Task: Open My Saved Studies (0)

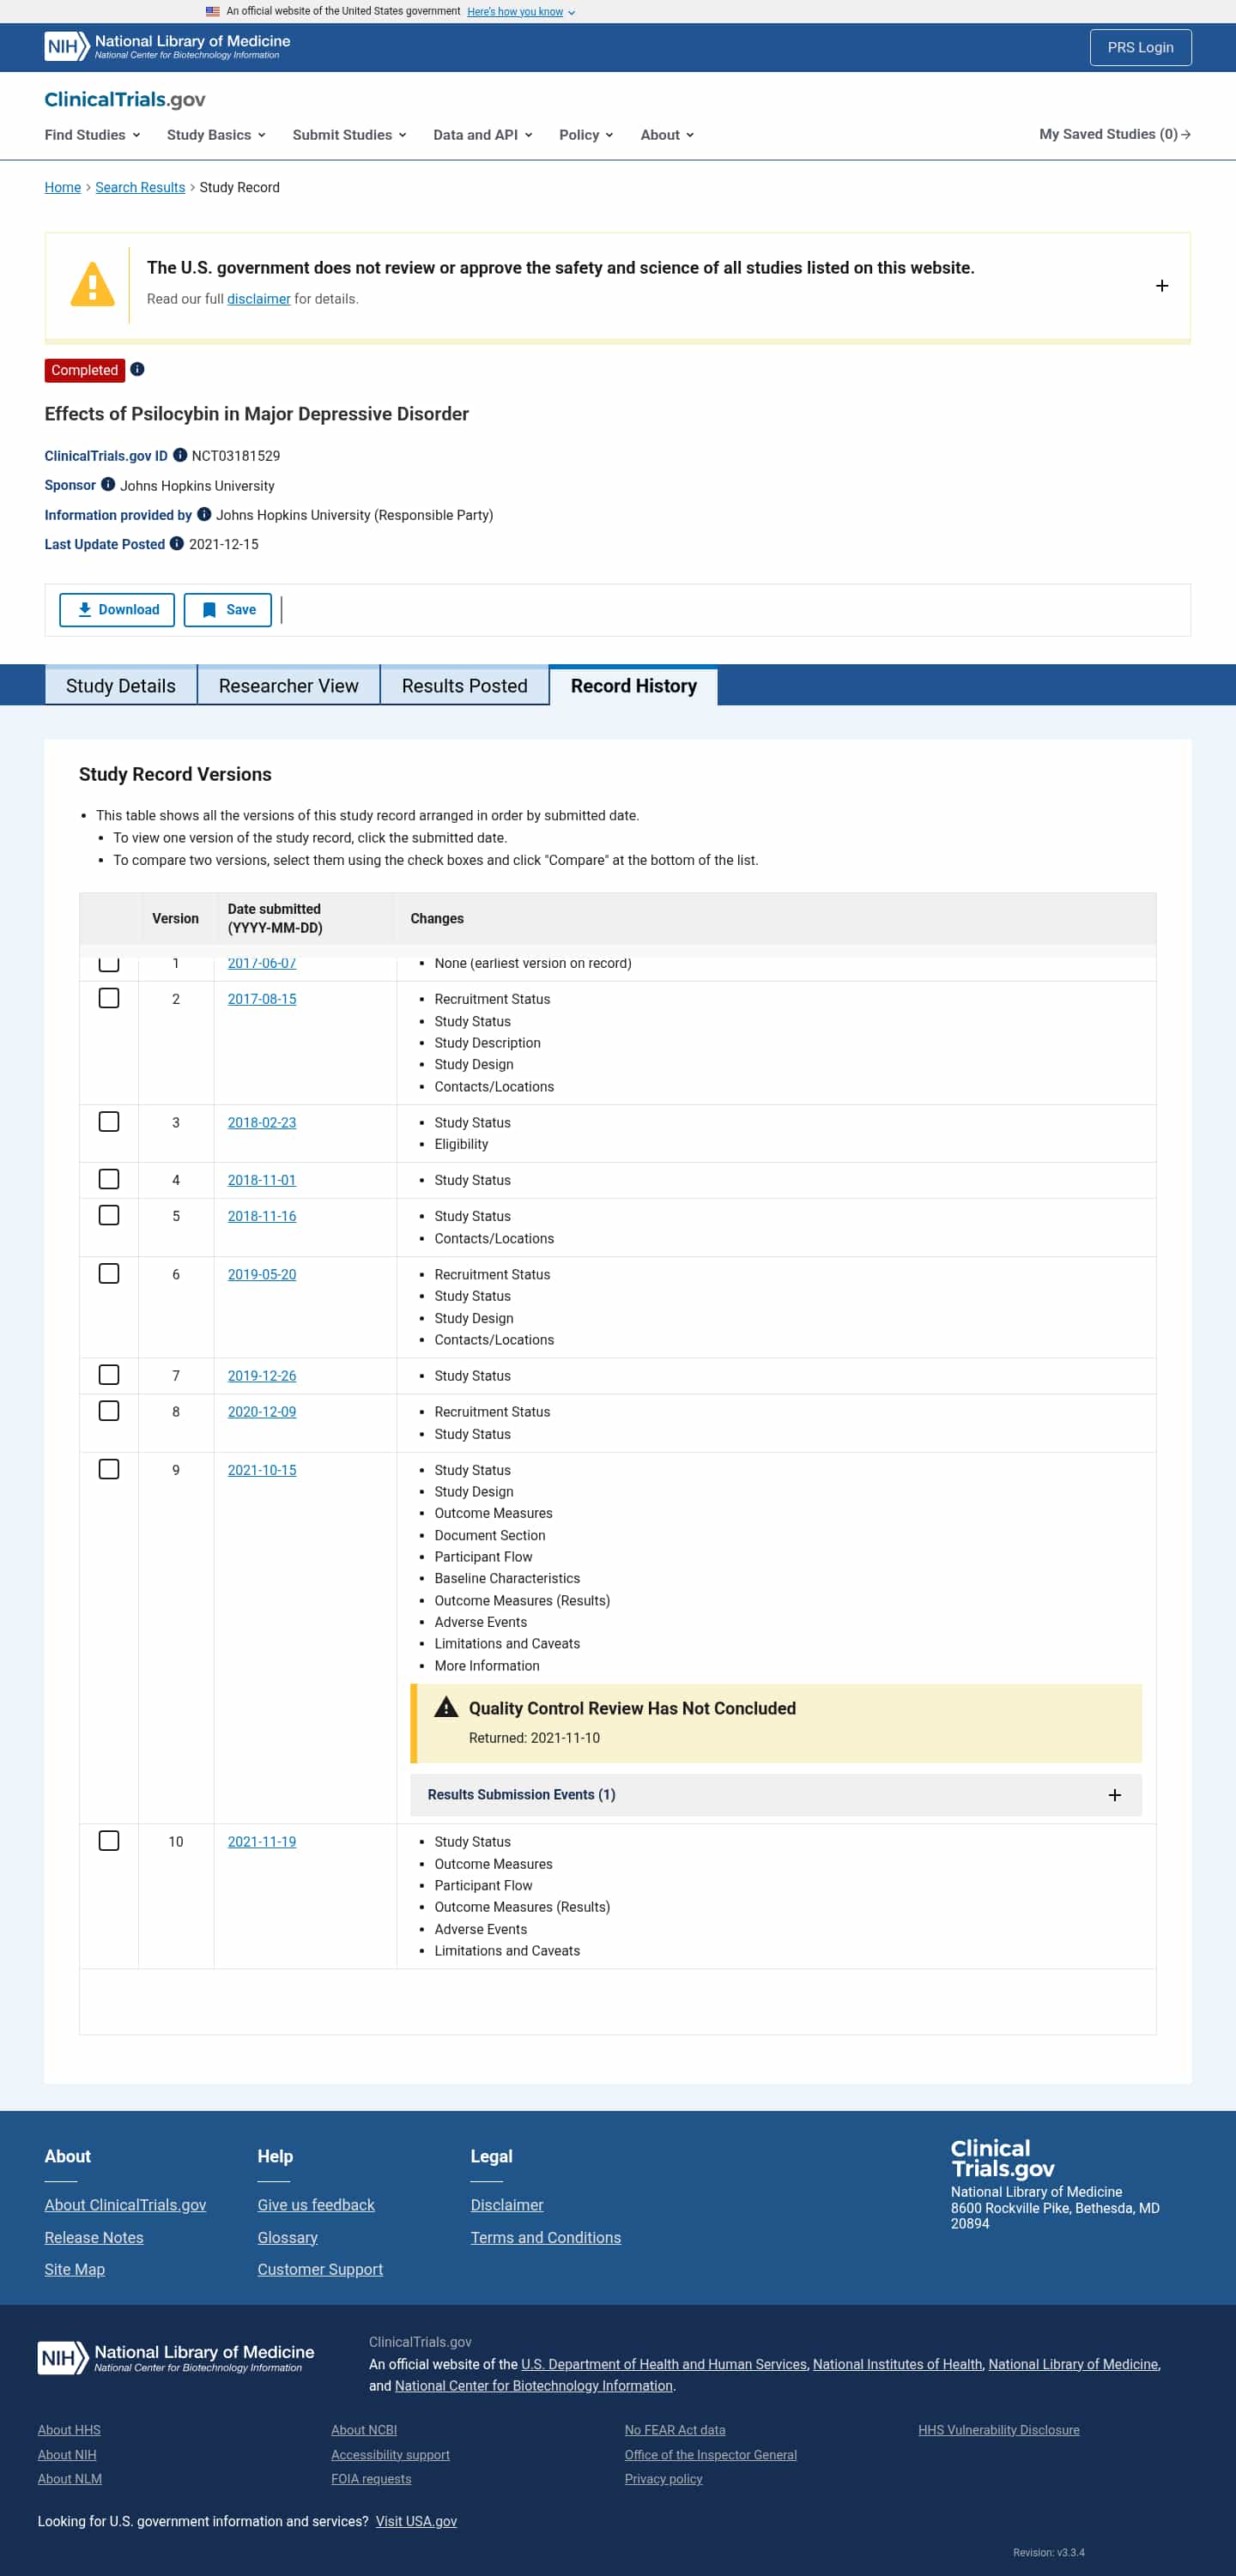Action: 1115,134
